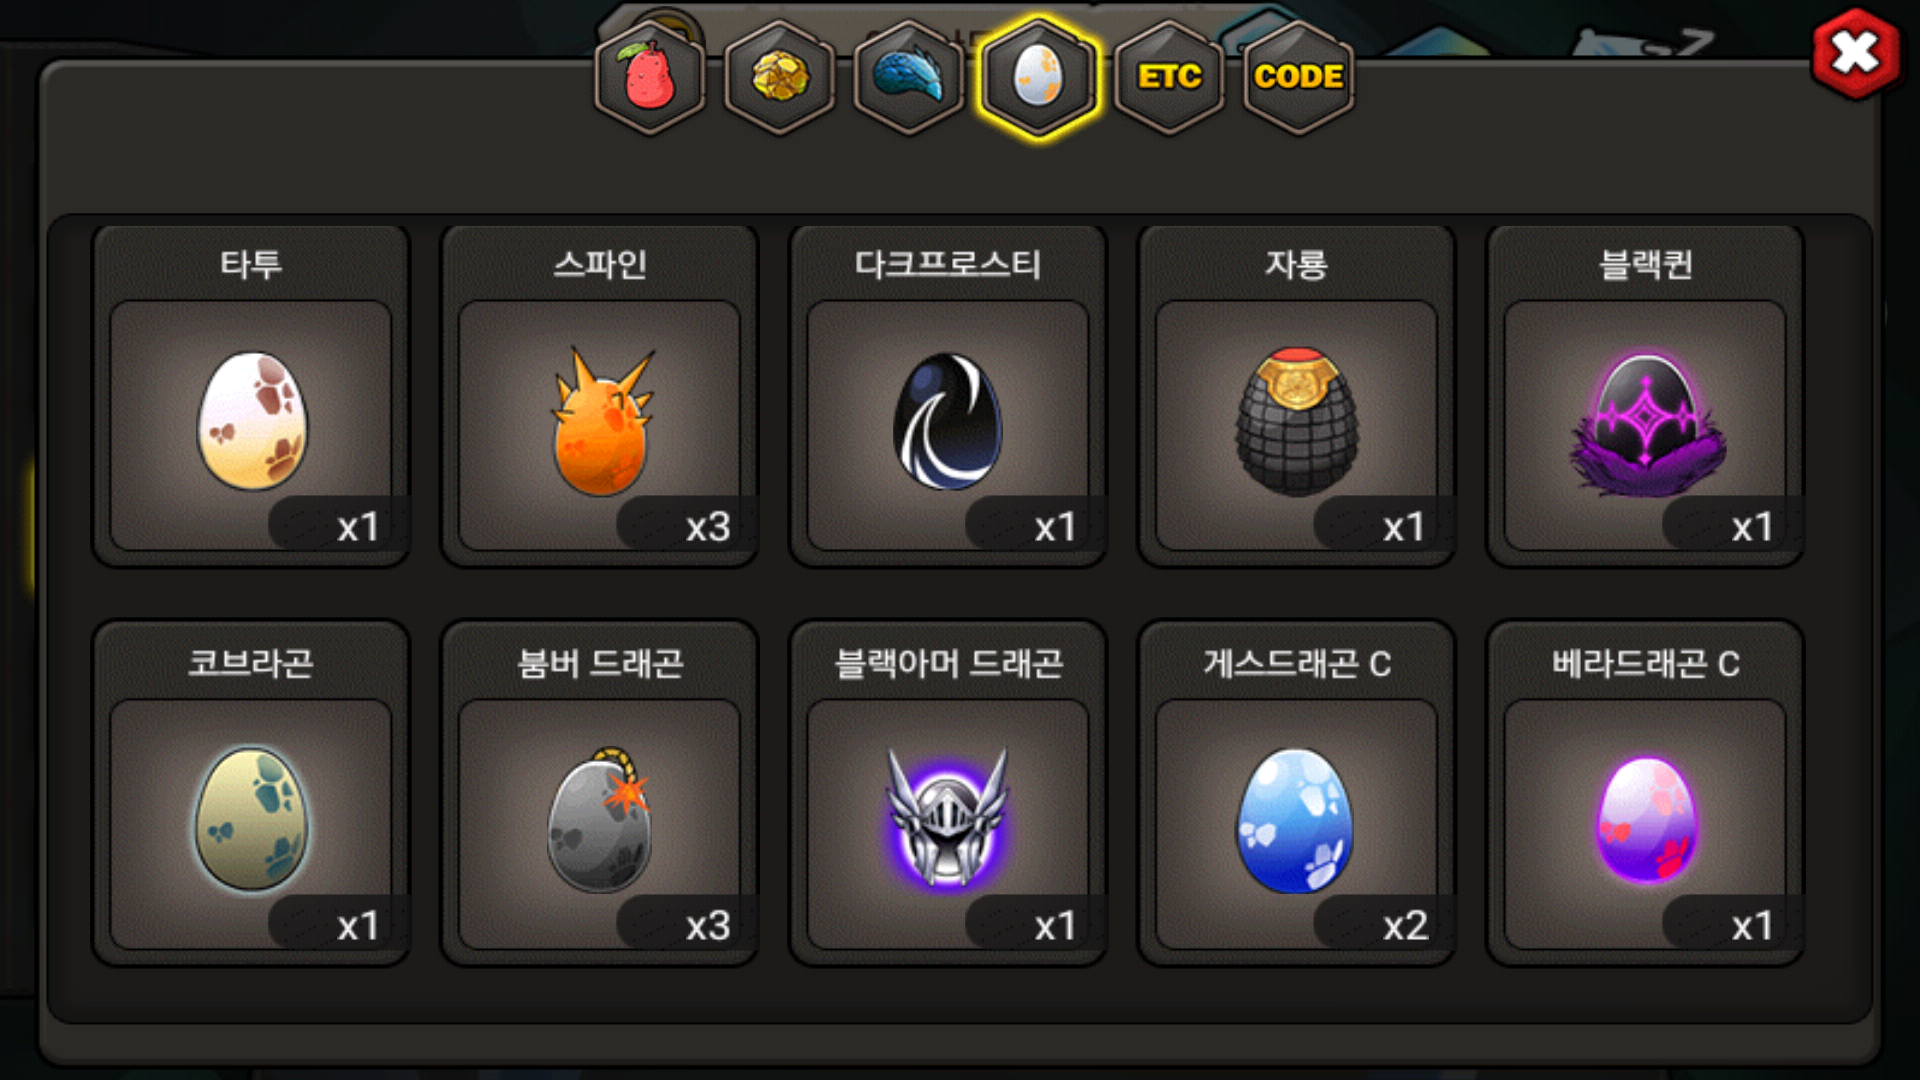Switch to the gold nugget tab
This screenshot has height=1080, width=1920.
click(780, 78)
